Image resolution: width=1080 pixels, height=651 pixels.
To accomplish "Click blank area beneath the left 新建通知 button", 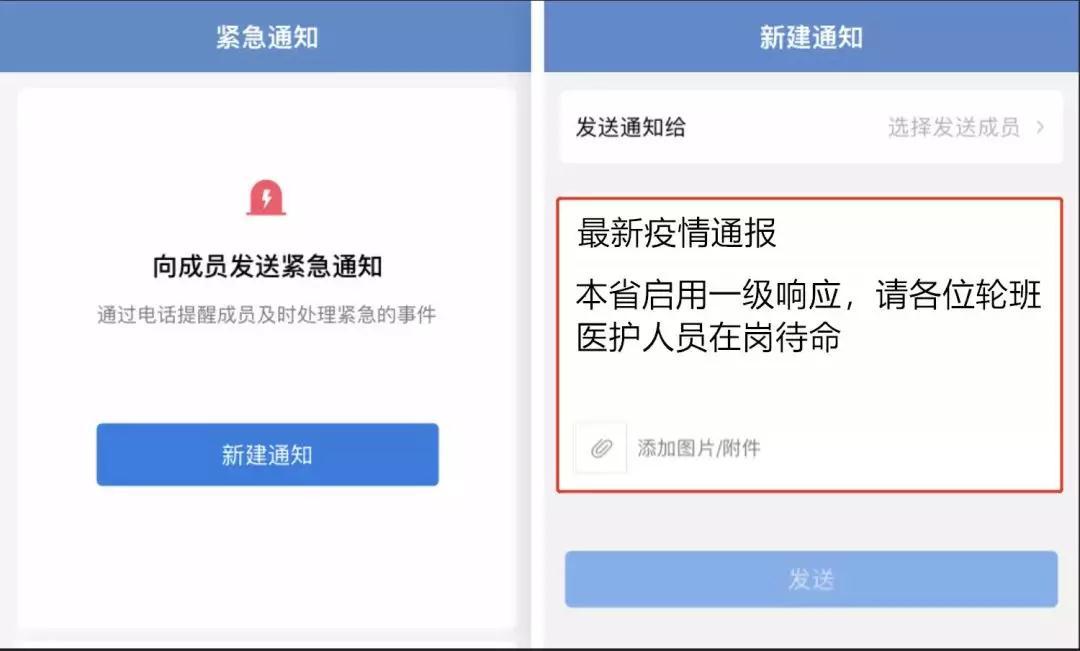I will [x=267, y=551].
